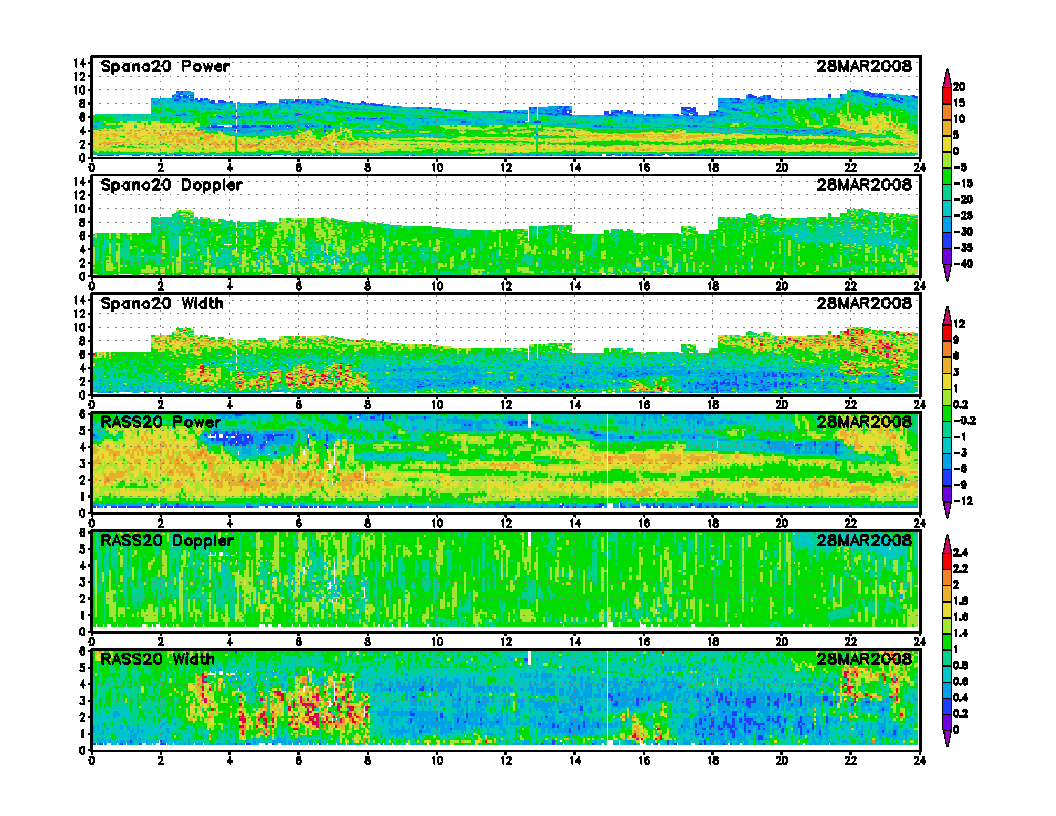
Task: Click the bottom arrow of the middle color bar
Action: 947,512
